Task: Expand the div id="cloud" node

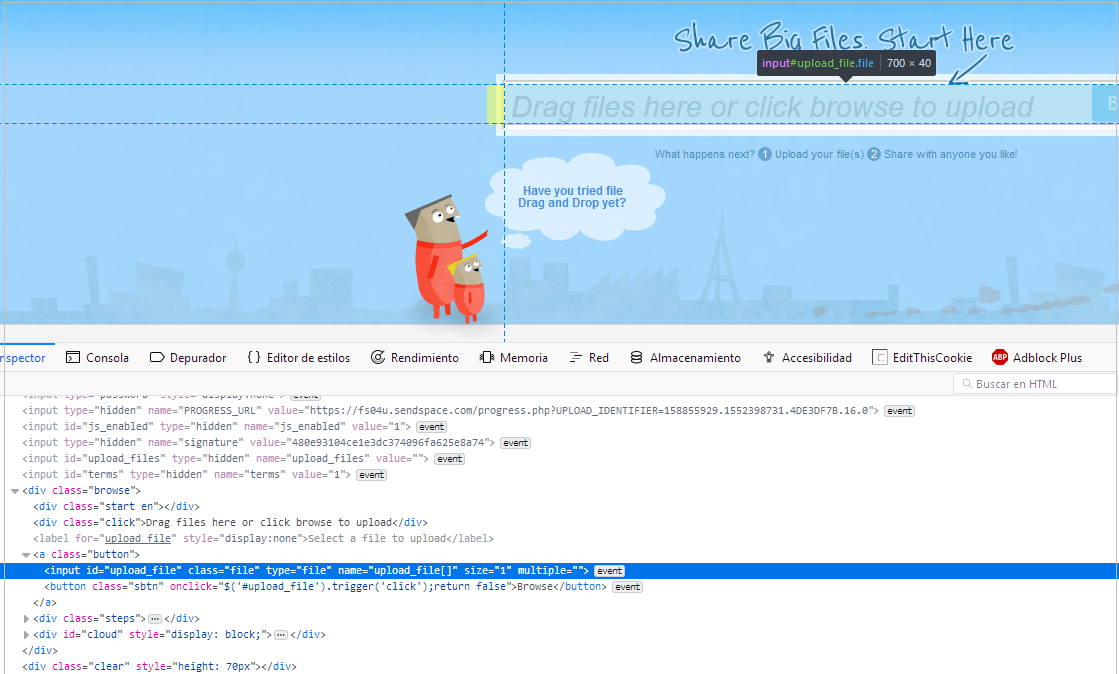Action: point(26,635)
